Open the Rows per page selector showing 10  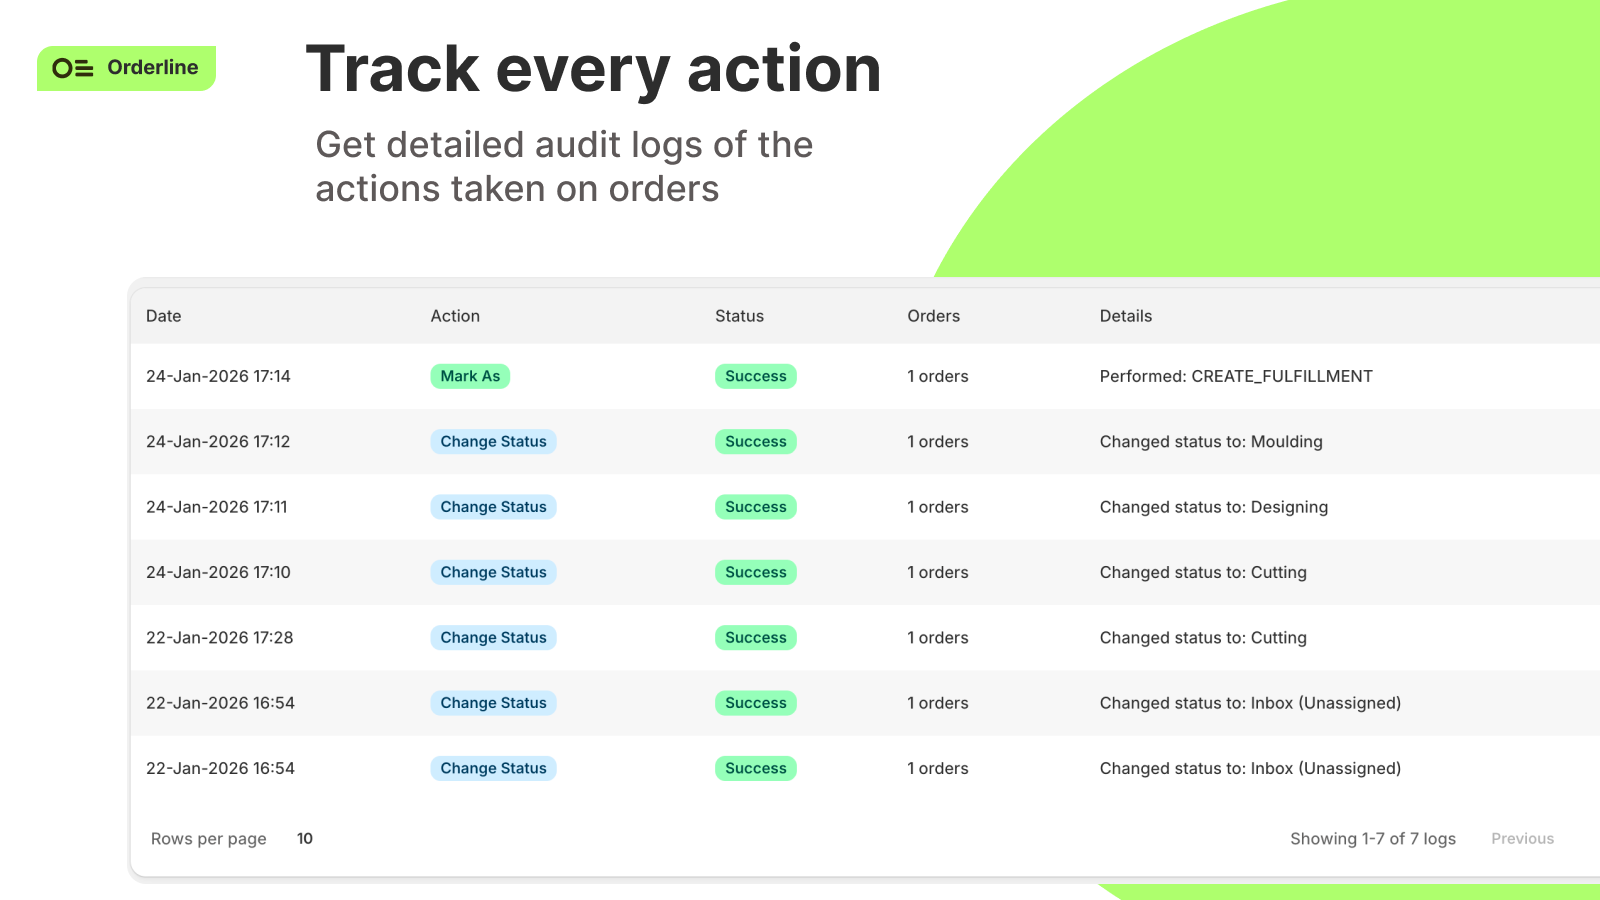[x=304, y=838]
